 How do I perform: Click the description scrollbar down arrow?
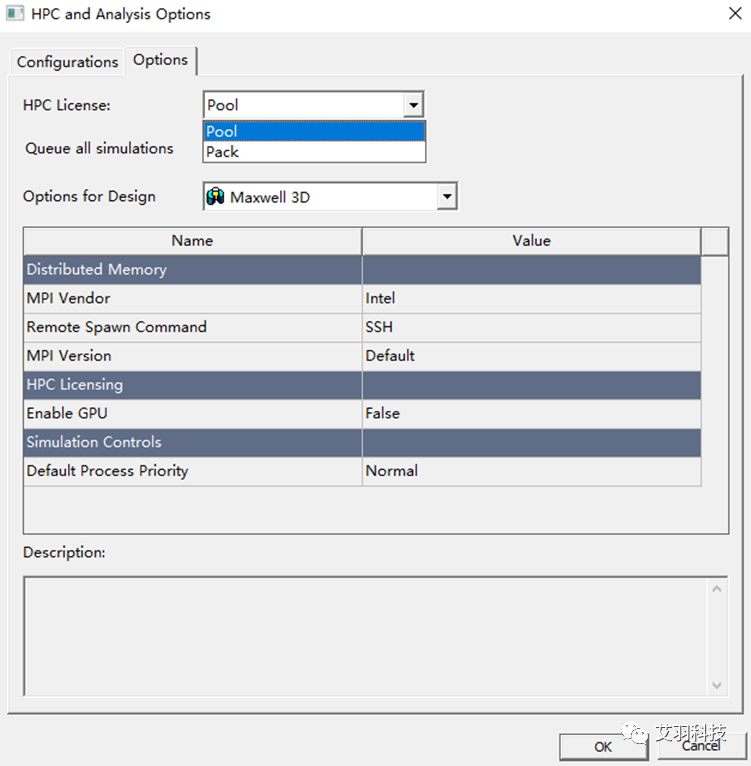pyautogui.click(x=717, y=685)
